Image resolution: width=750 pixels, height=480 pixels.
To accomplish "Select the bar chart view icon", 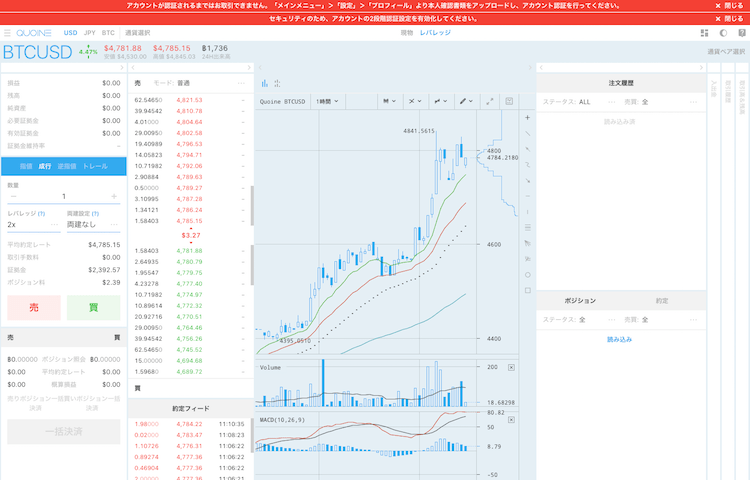I will pyautogui.click(x=265, y=83).
